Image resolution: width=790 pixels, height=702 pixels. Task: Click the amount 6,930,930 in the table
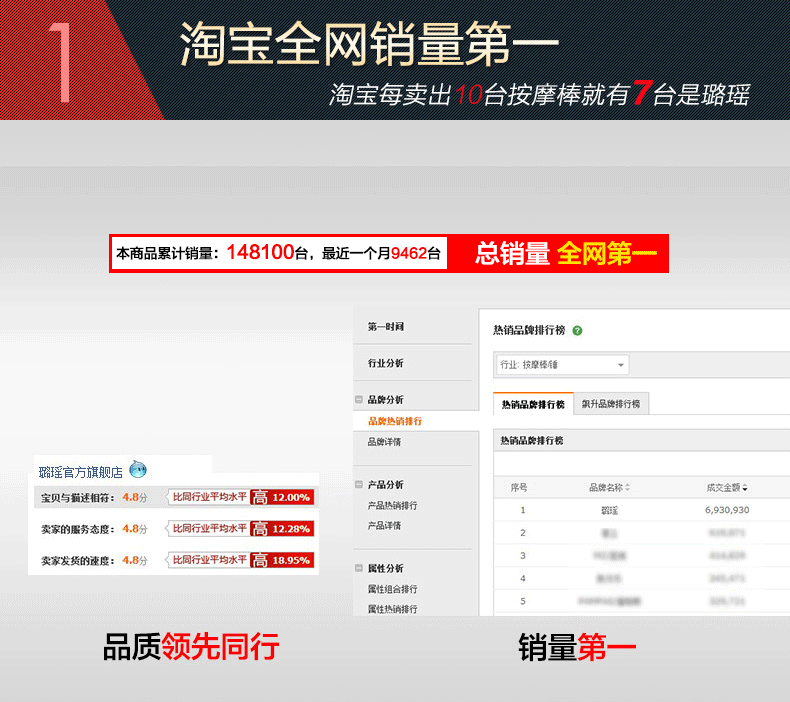(727, 510)
